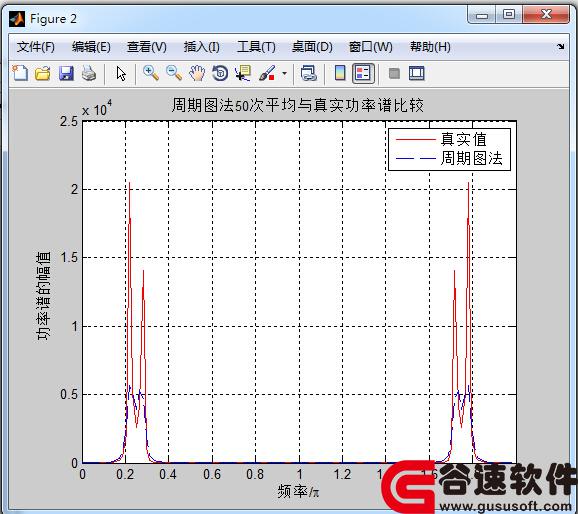Select the Edit Plot arrow tool
578x514 pixels.
(x=121, y=73)
